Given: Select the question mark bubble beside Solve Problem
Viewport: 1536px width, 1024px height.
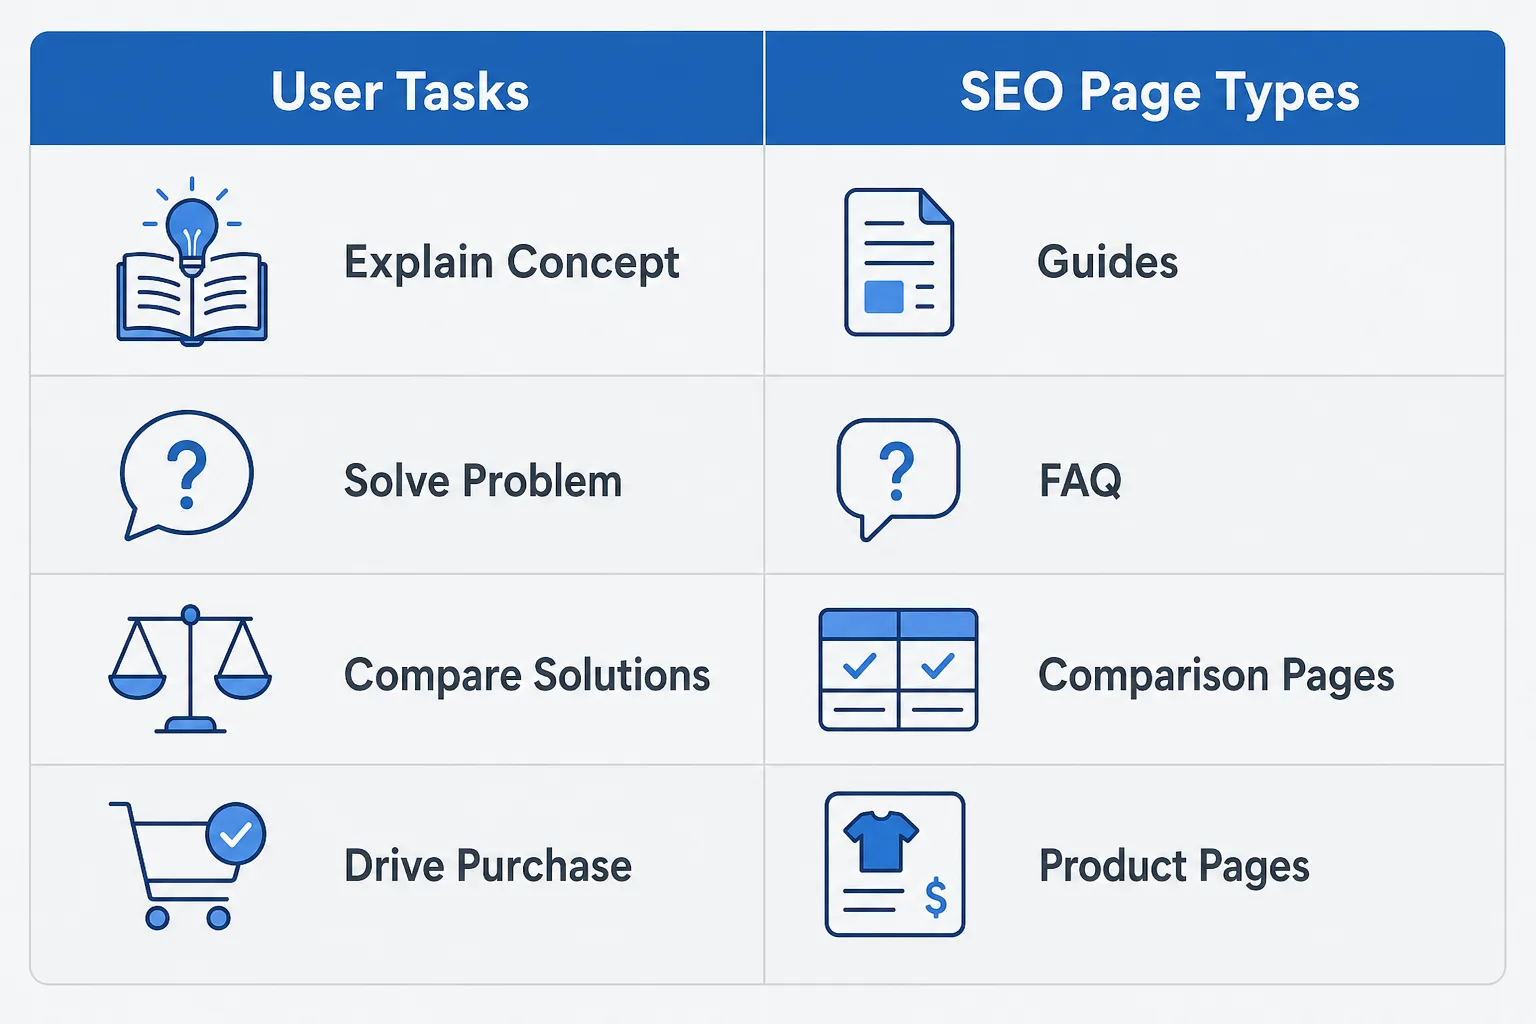Looking at the screenshot, I should tap(187, 475).
